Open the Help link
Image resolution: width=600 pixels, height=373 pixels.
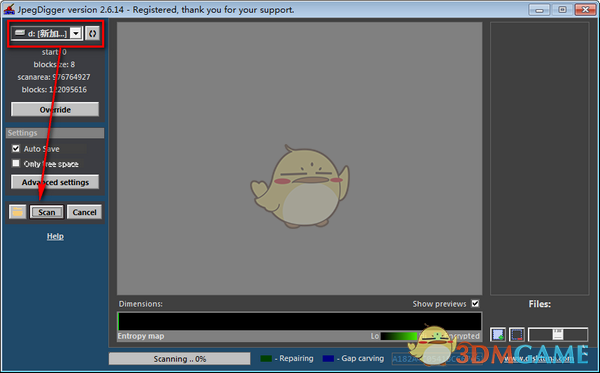coord(55,236)
